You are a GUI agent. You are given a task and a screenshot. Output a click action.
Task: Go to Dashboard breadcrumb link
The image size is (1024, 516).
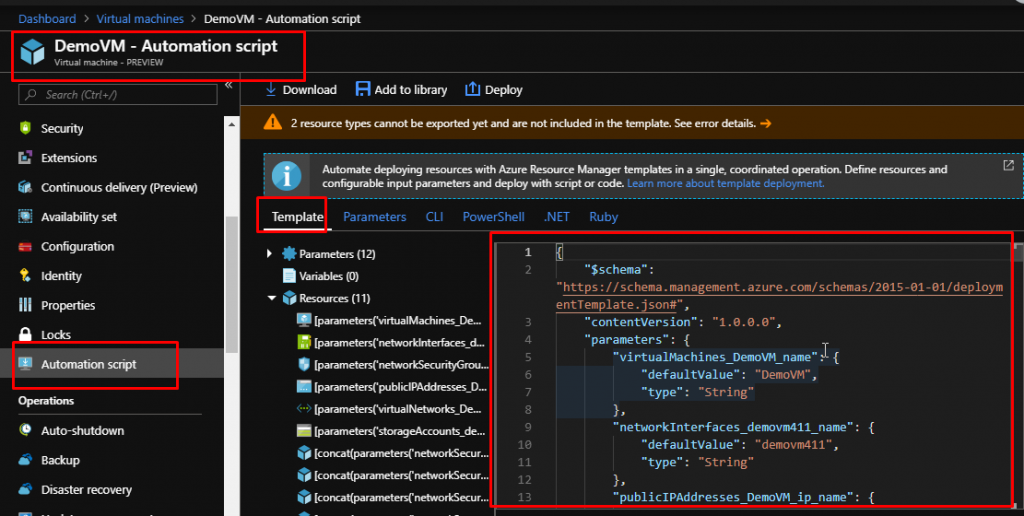pos(47,19)
